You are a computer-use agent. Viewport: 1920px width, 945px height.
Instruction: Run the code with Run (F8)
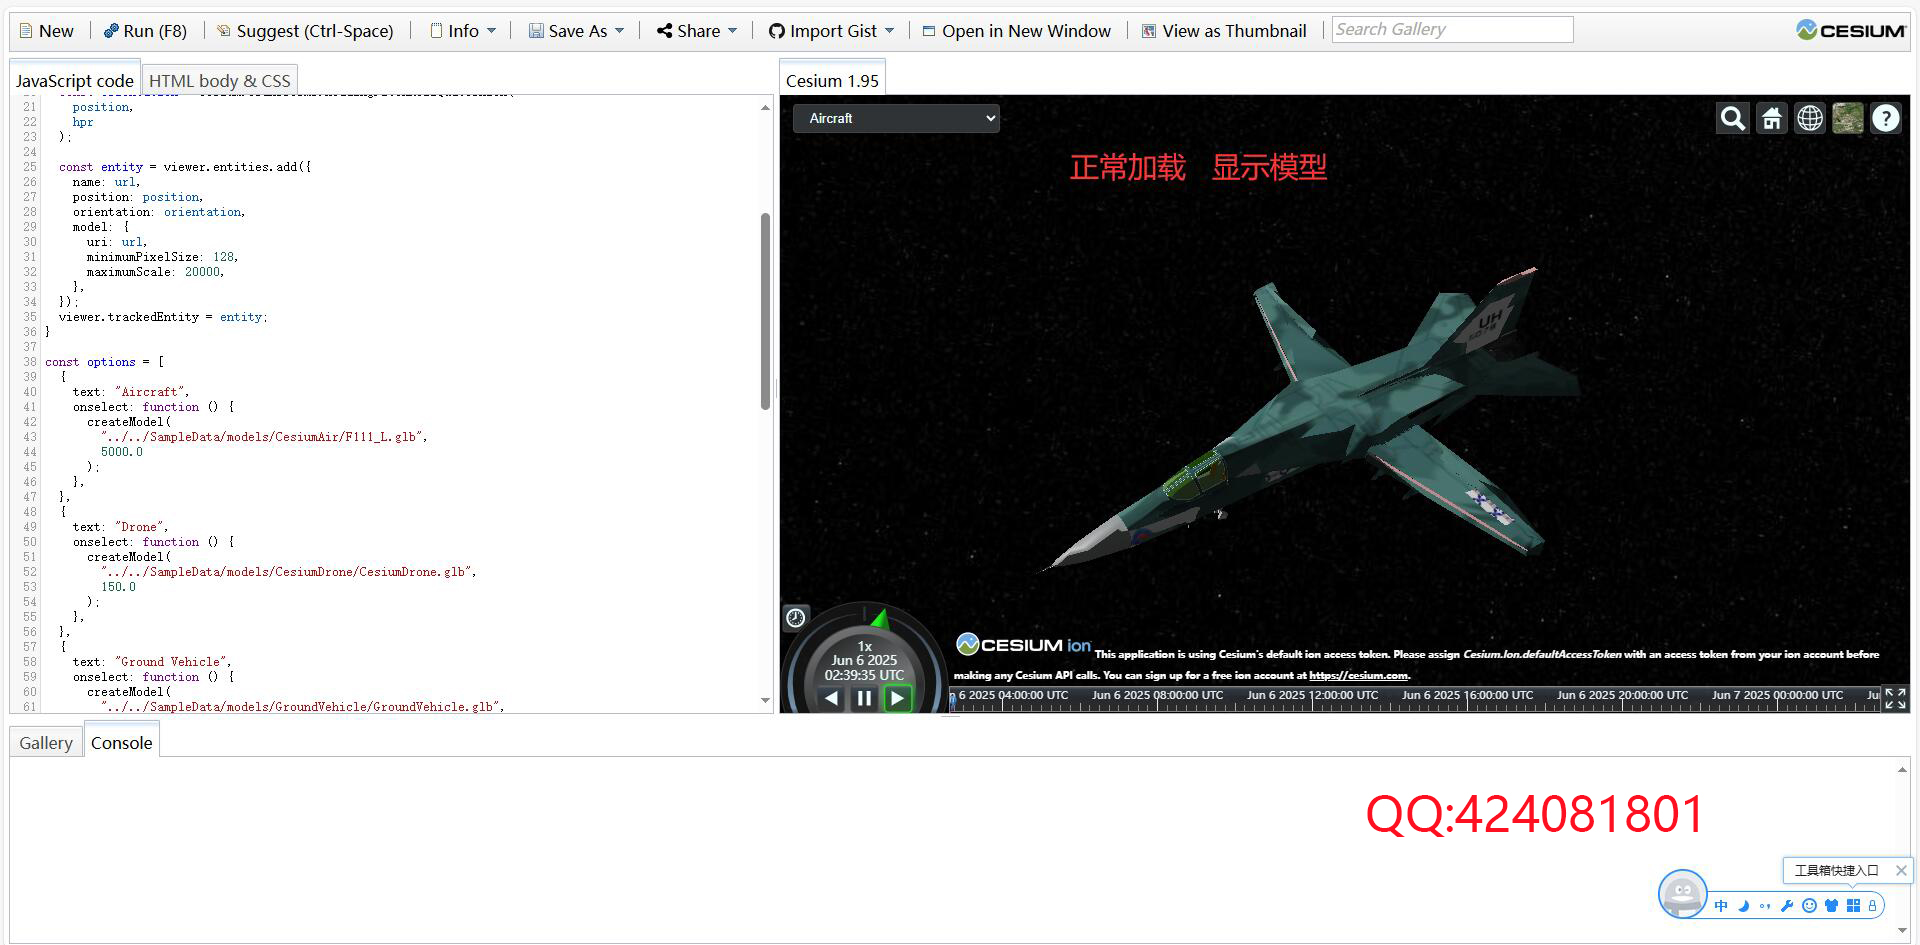coord(145,31)
